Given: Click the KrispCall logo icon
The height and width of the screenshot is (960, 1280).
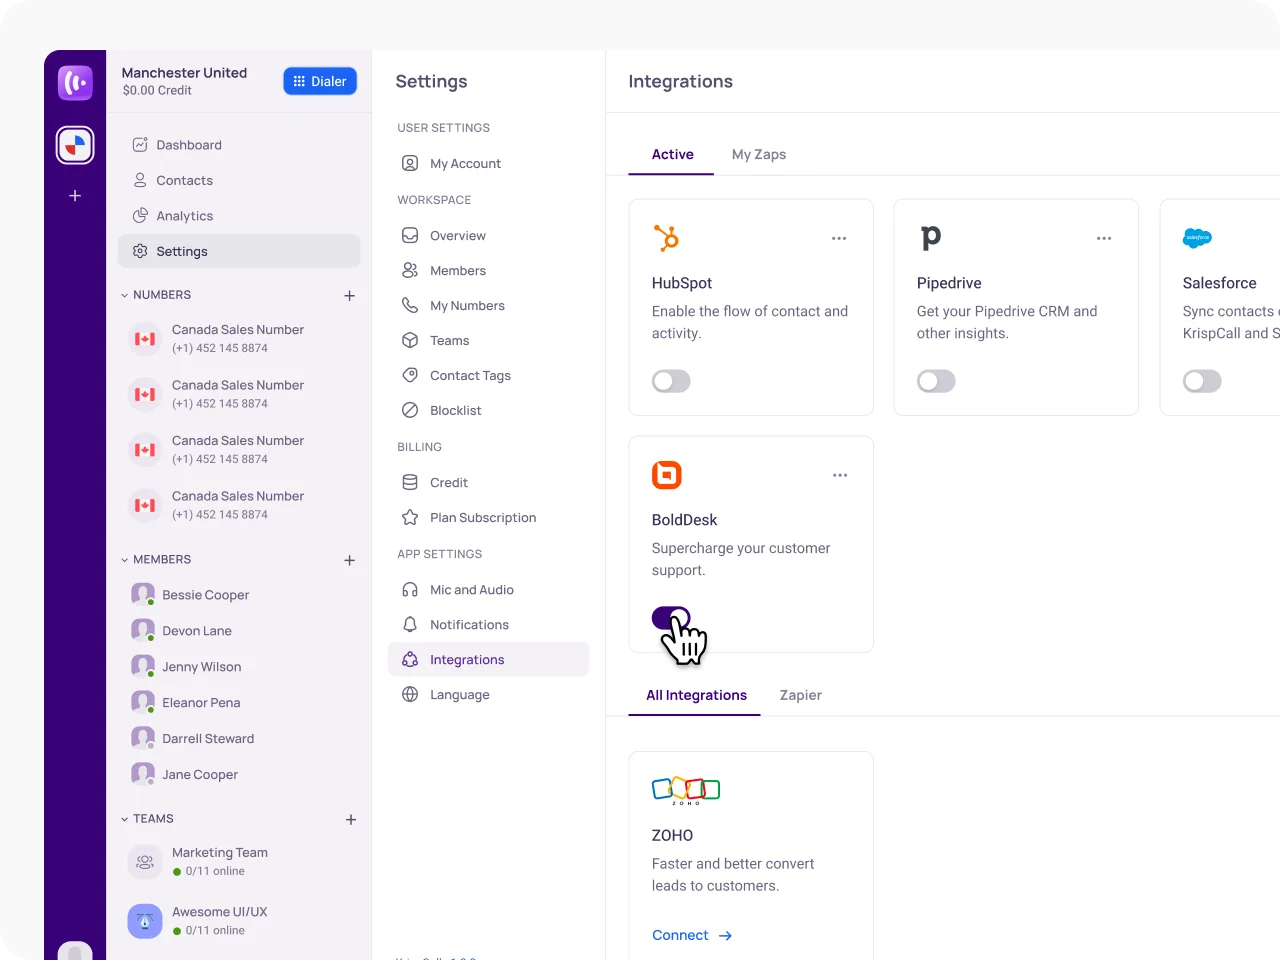Looking at the screenshot, I should (x=75, y=82).
